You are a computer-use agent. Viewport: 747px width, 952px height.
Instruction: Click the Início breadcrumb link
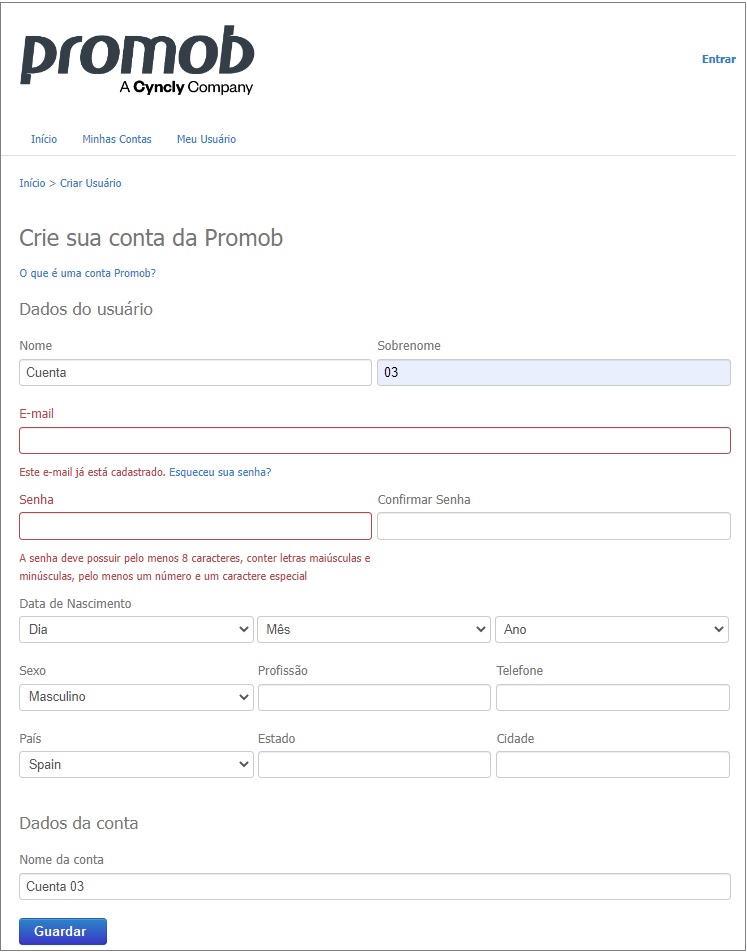(x=32, y=183)
